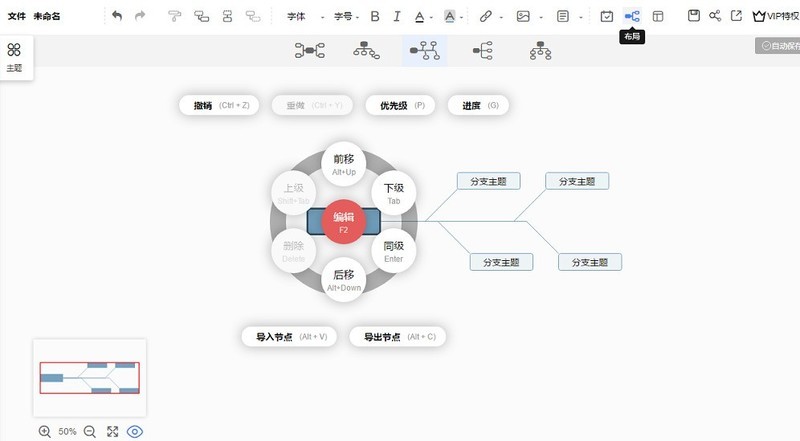Insert a hyperlink with the link icon

(x=485, y=16)
